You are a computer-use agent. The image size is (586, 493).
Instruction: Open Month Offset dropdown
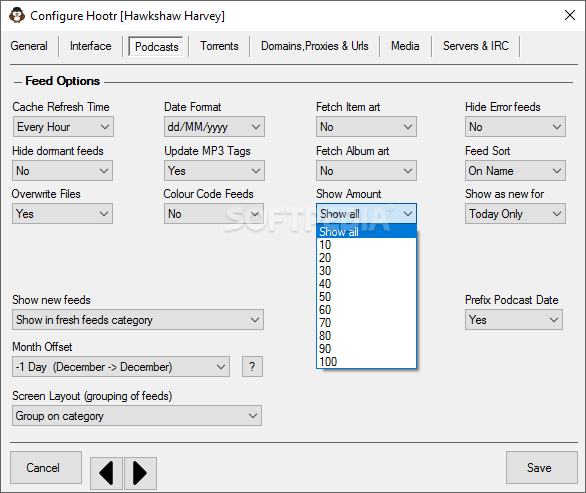click(121, 367)
